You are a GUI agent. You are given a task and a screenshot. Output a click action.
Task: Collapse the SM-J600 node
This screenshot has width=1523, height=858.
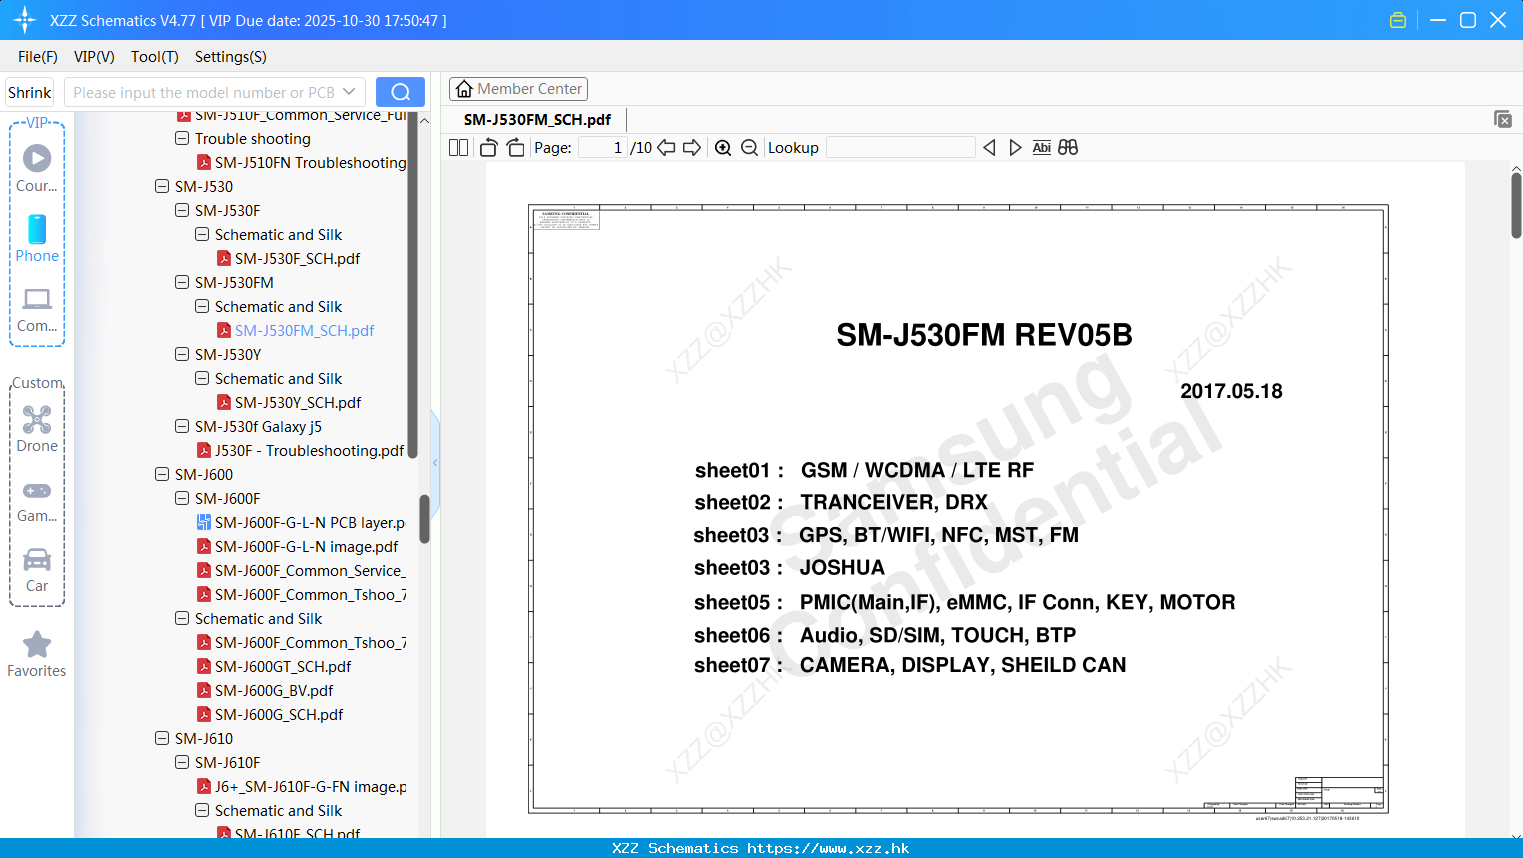coord(162,474)
